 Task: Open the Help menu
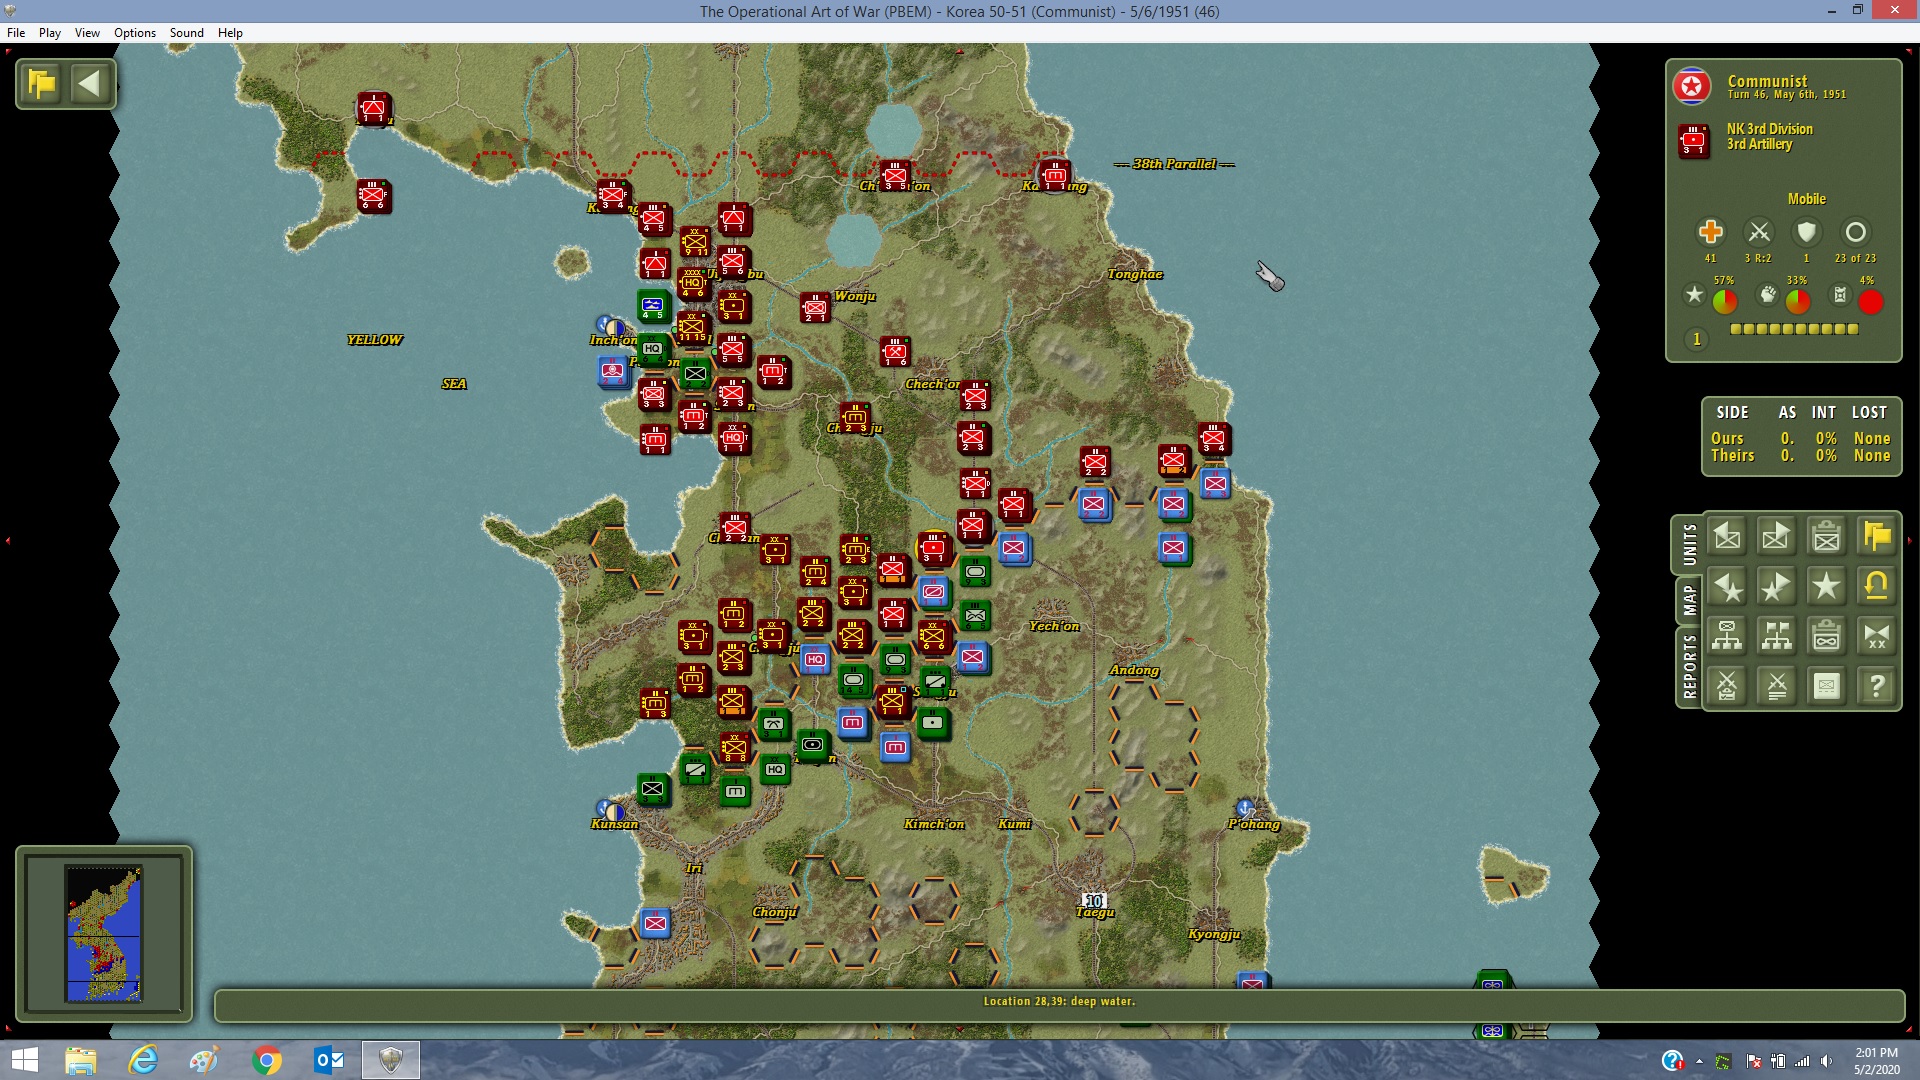click(x=230, y=32)
